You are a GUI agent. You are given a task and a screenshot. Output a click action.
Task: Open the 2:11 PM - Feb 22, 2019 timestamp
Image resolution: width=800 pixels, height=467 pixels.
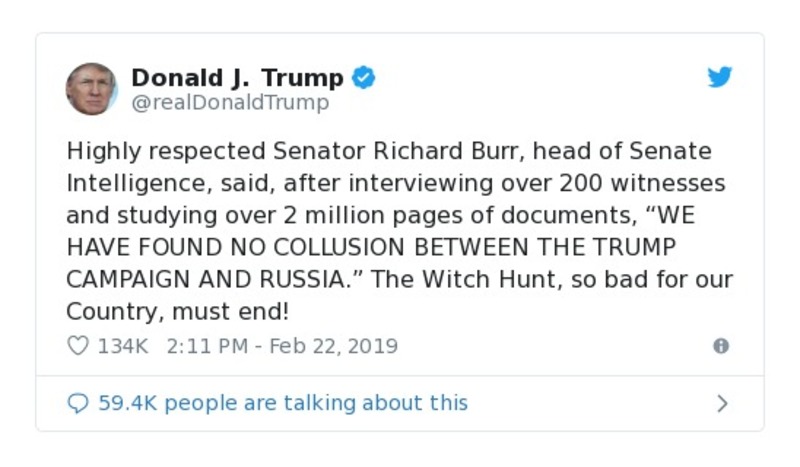tap(282, 346)
